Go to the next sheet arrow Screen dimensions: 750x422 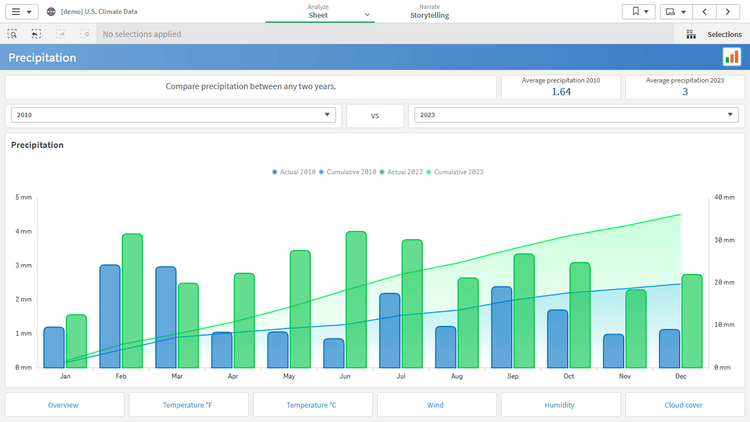click(730, 12)
